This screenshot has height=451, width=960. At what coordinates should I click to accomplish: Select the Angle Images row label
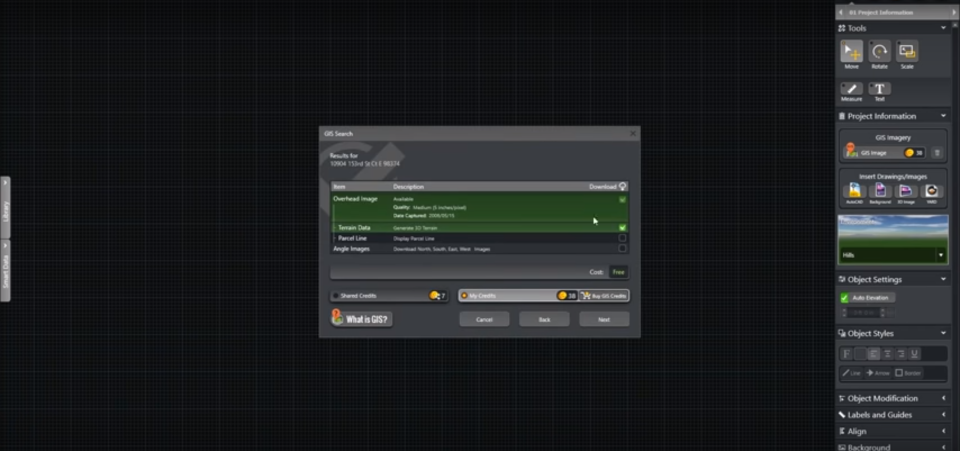(351, 249)
